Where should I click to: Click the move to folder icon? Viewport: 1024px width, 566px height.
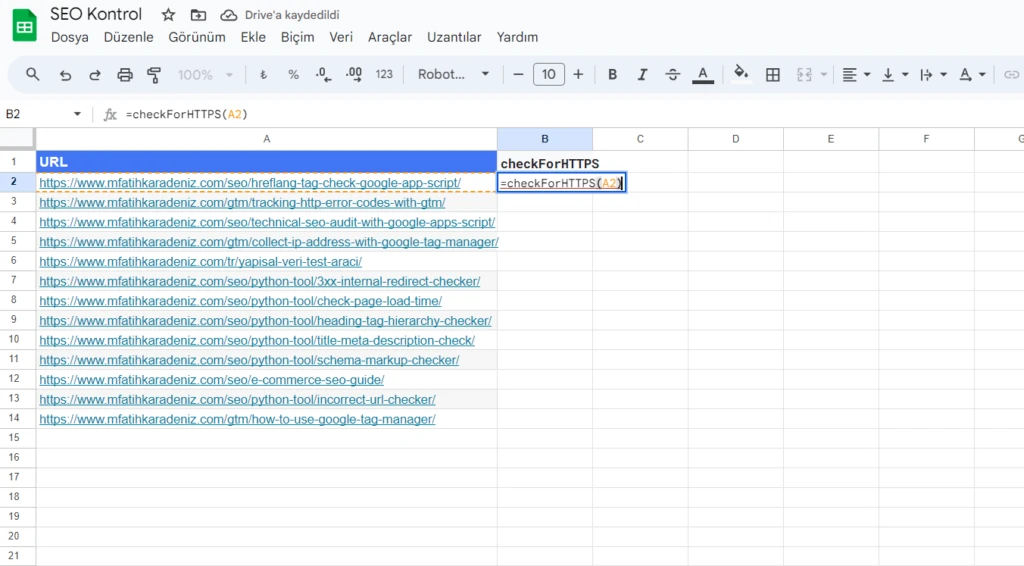[198, 15]
